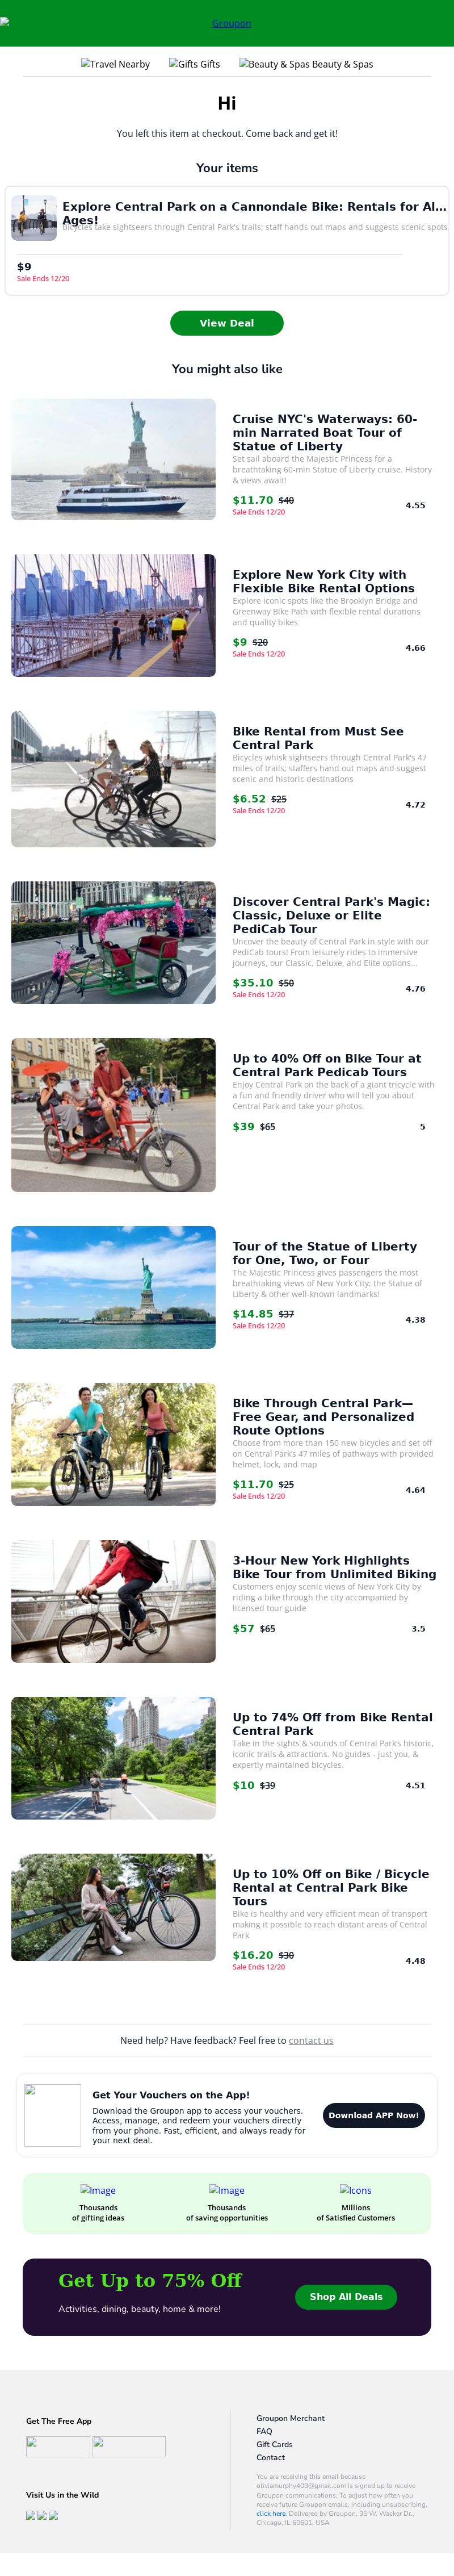Click the first social media icon
Viewport: 454px width, 2576px height.
click(31, 2514)
